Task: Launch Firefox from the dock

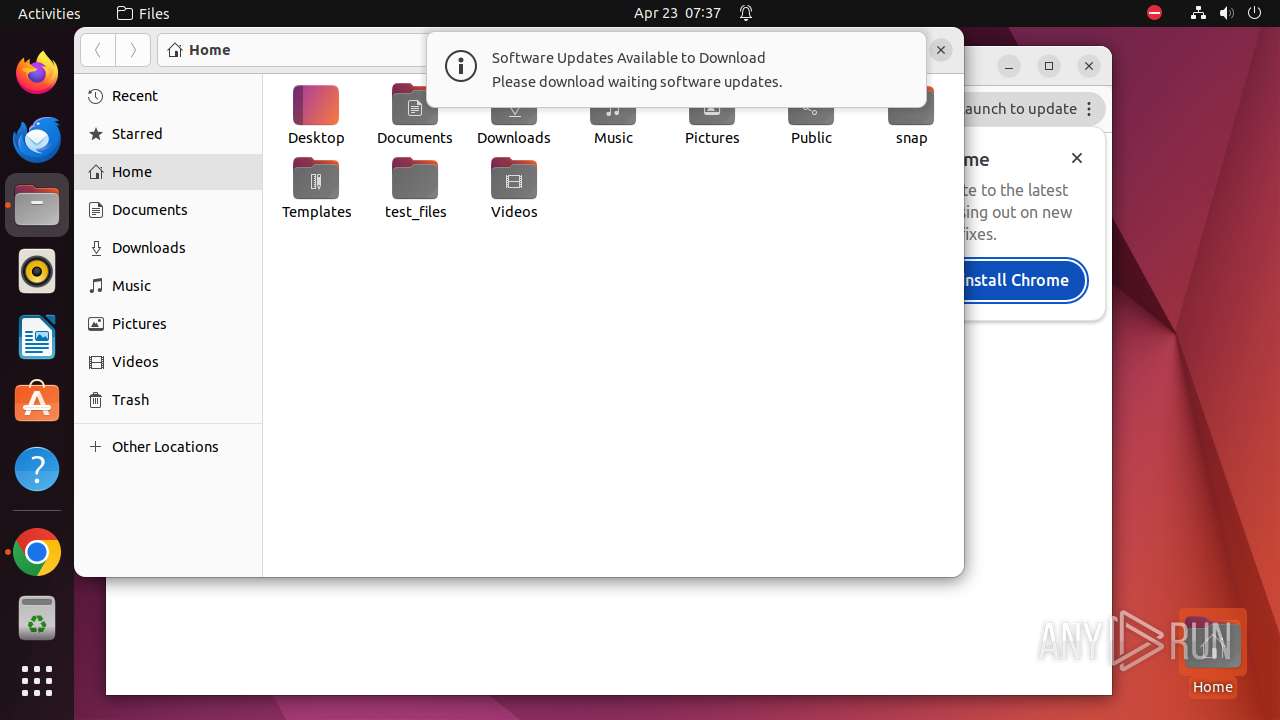Action: point(37,73)
